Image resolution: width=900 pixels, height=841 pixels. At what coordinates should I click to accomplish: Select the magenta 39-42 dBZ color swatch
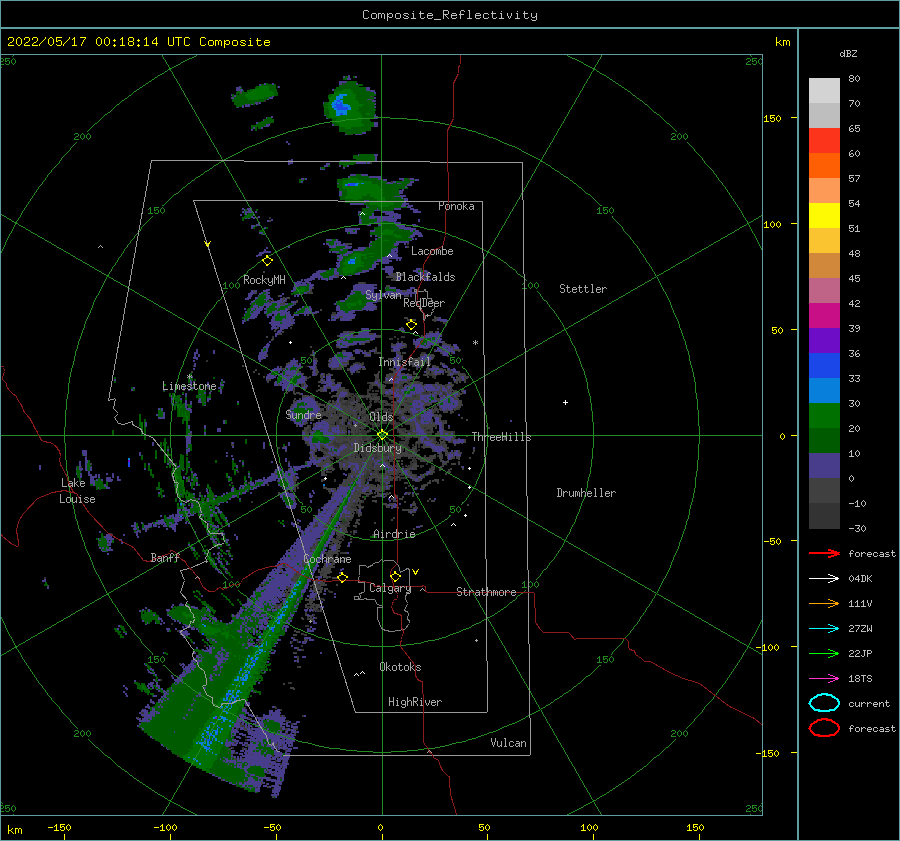coord(824,316)
